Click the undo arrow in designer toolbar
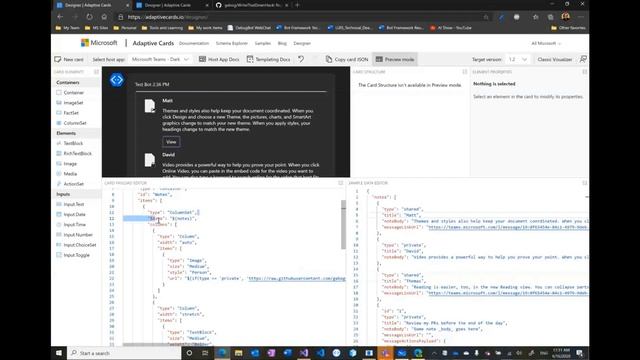This screenshot has height=360, width=640. point(301,59)
